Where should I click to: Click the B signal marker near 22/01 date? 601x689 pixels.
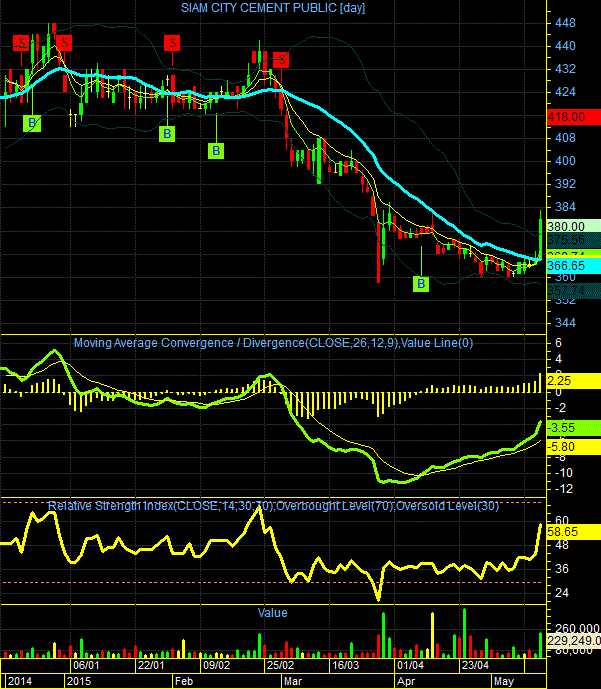167,134
